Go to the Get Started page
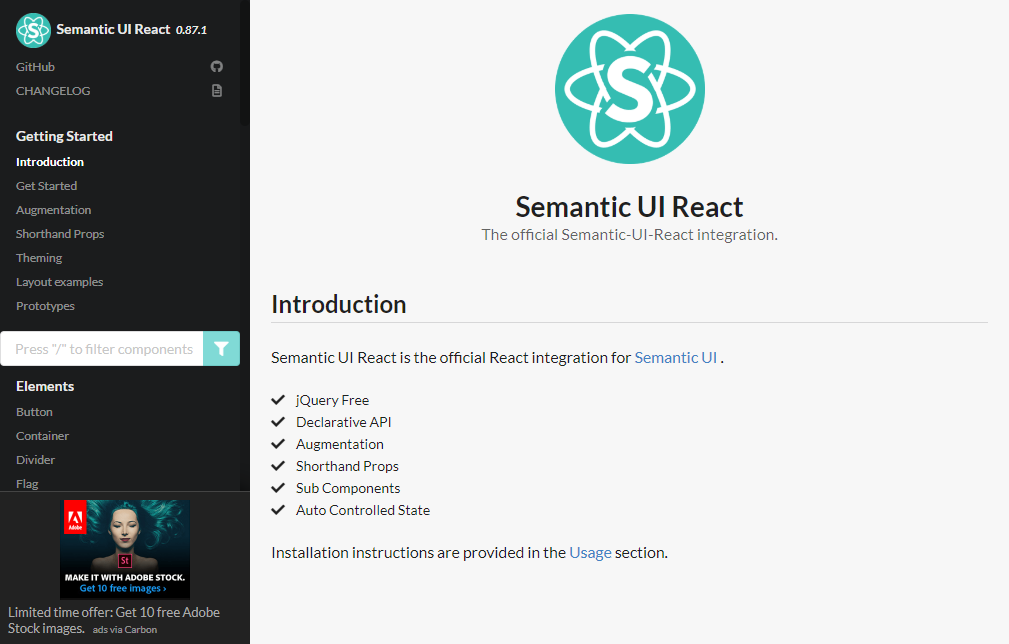The height and width of the screenshot is (644, 1009). pos(46,186)
